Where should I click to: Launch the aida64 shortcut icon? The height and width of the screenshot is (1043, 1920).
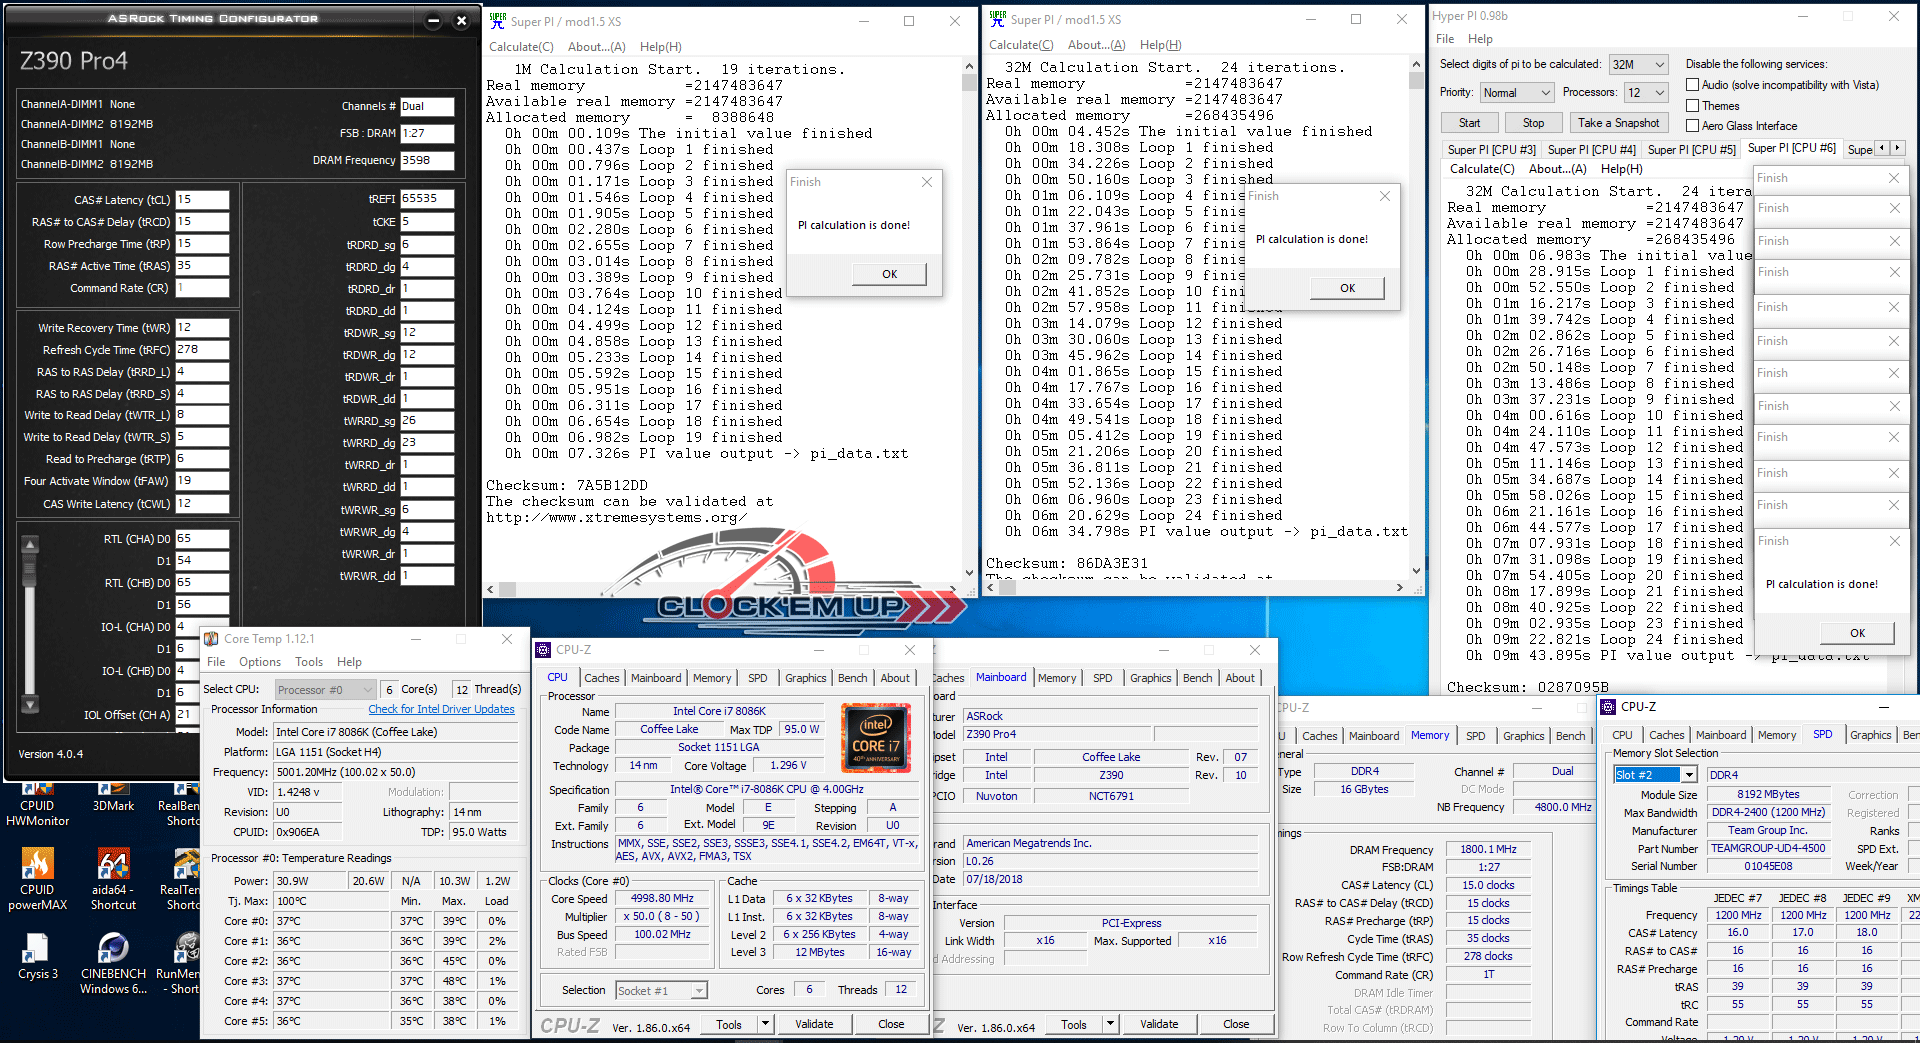[x=113, y=880]
